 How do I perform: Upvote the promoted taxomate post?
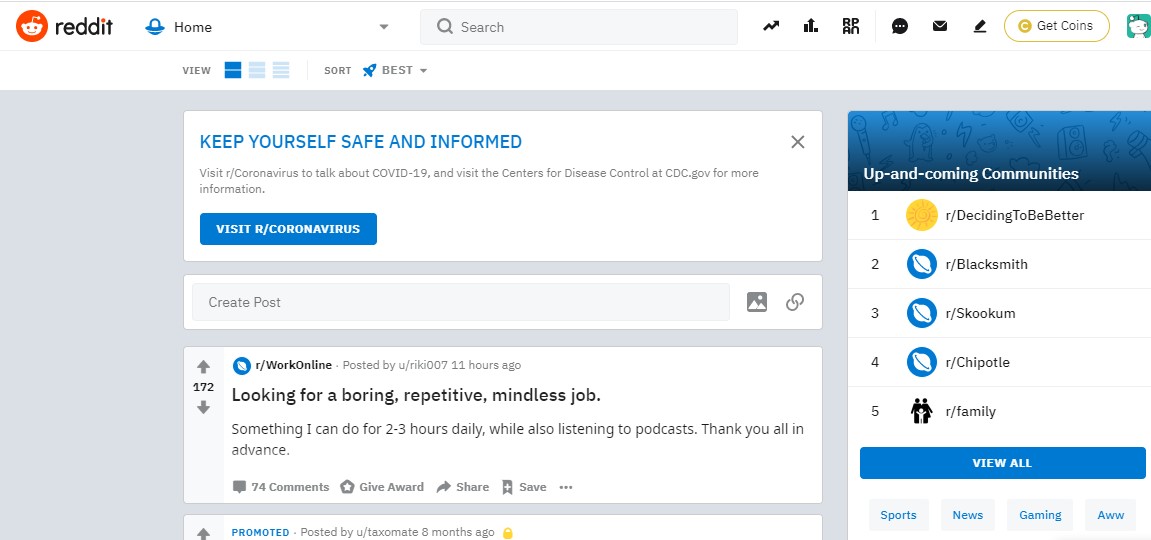pyautogui.click(x=203, y=534)
